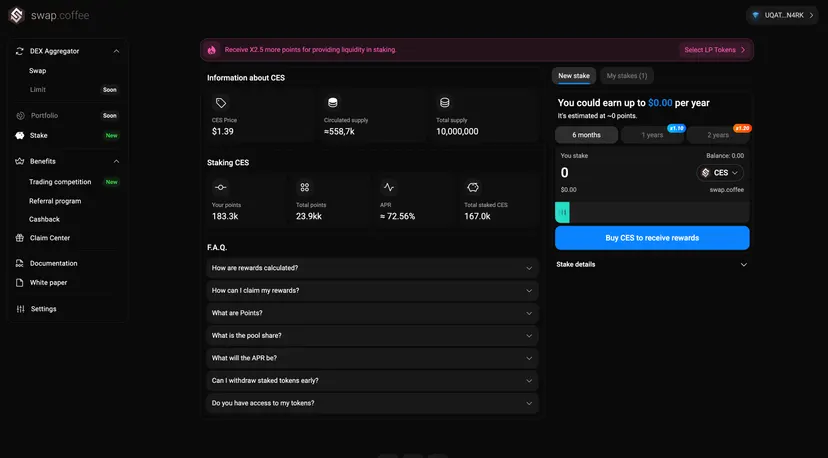Click the CES token logo in selector
The width and height of the screenshot is (828, 458).
(x=705, y=173)
